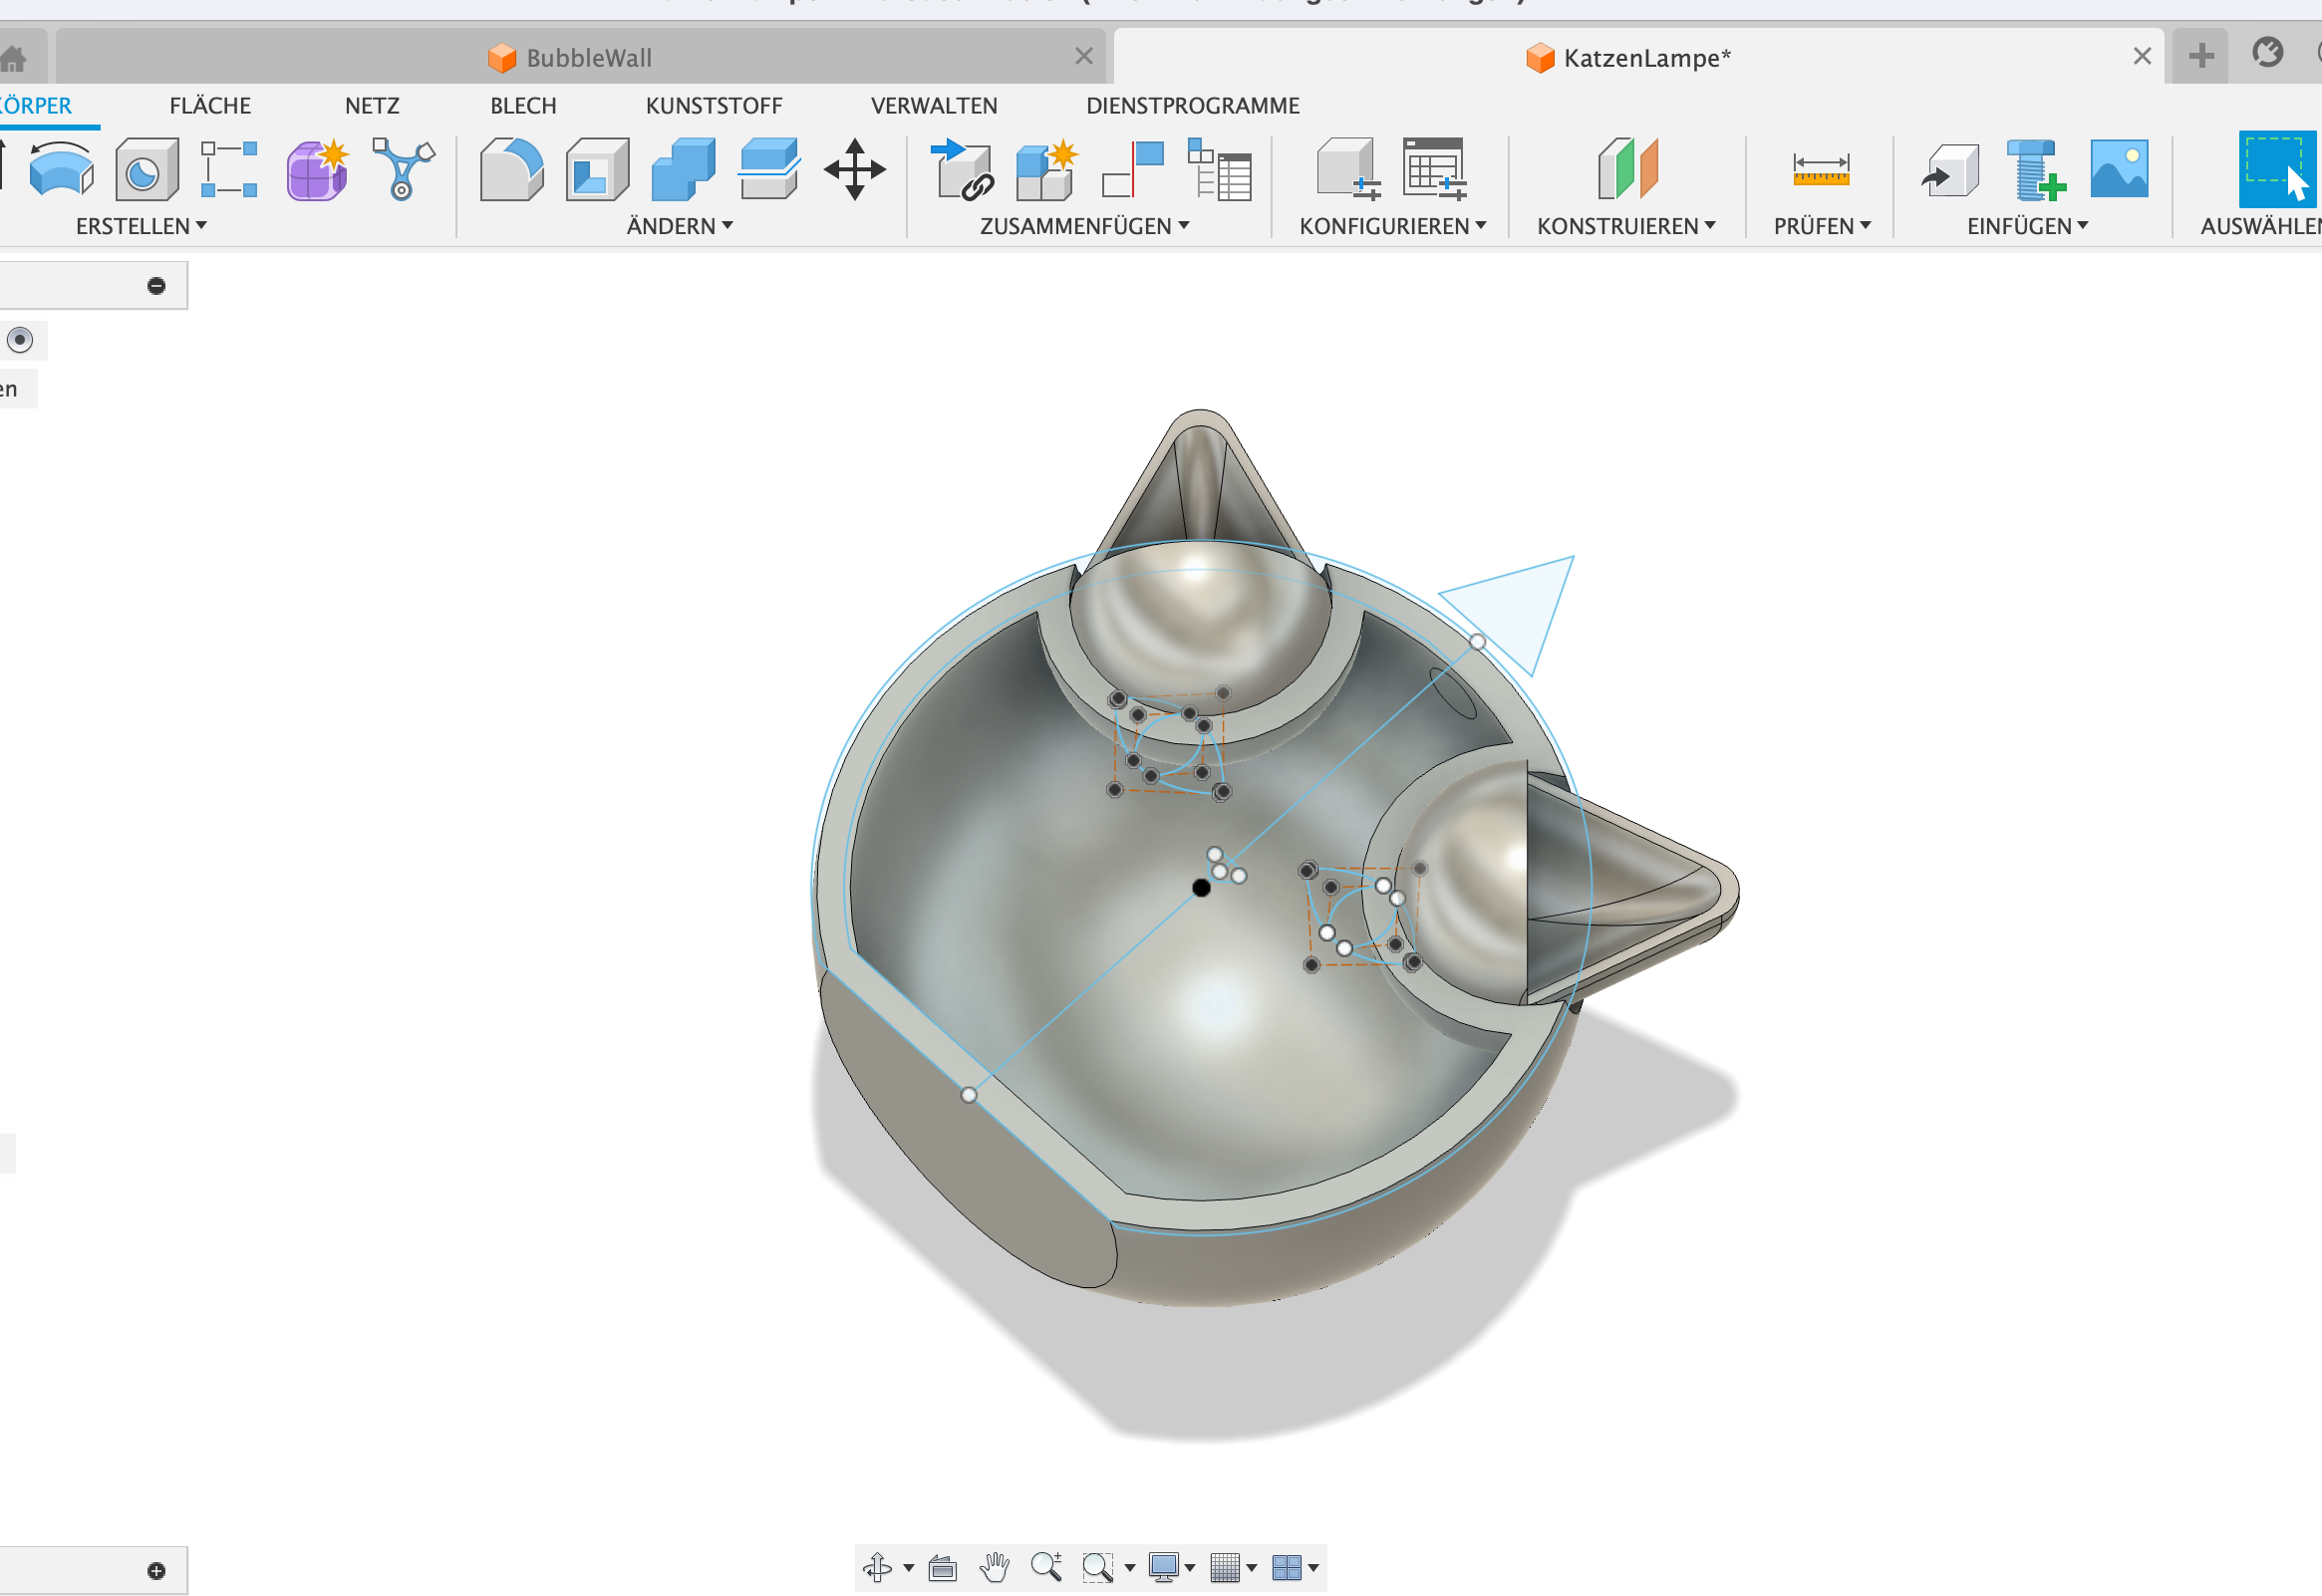Collapse the top left panel with minus
The height and width of the screenshot is (1596, 2322).
(x=156, y=286)
